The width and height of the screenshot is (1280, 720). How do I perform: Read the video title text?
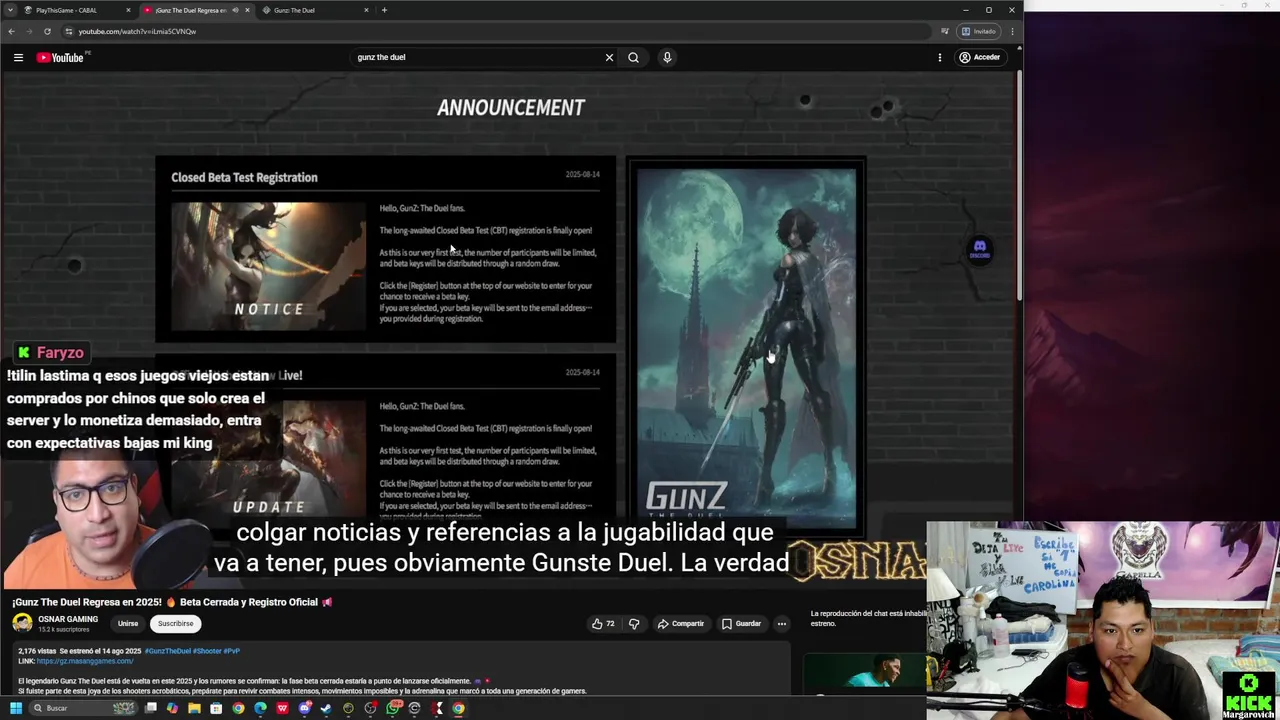(172, 602)
